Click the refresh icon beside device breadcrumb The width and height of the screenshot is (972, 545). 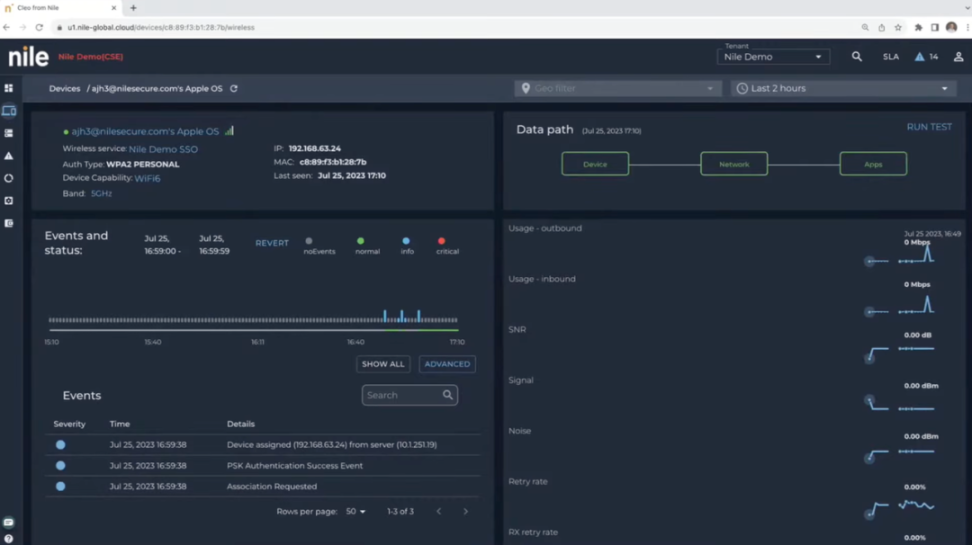click(x=234, y=89)
